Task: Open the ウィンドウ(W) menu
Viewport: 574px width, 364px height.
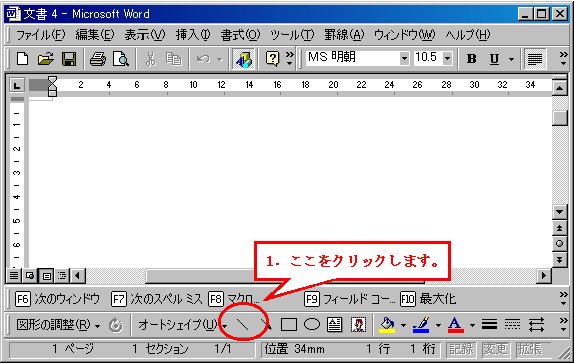Action: coord(405,35)
